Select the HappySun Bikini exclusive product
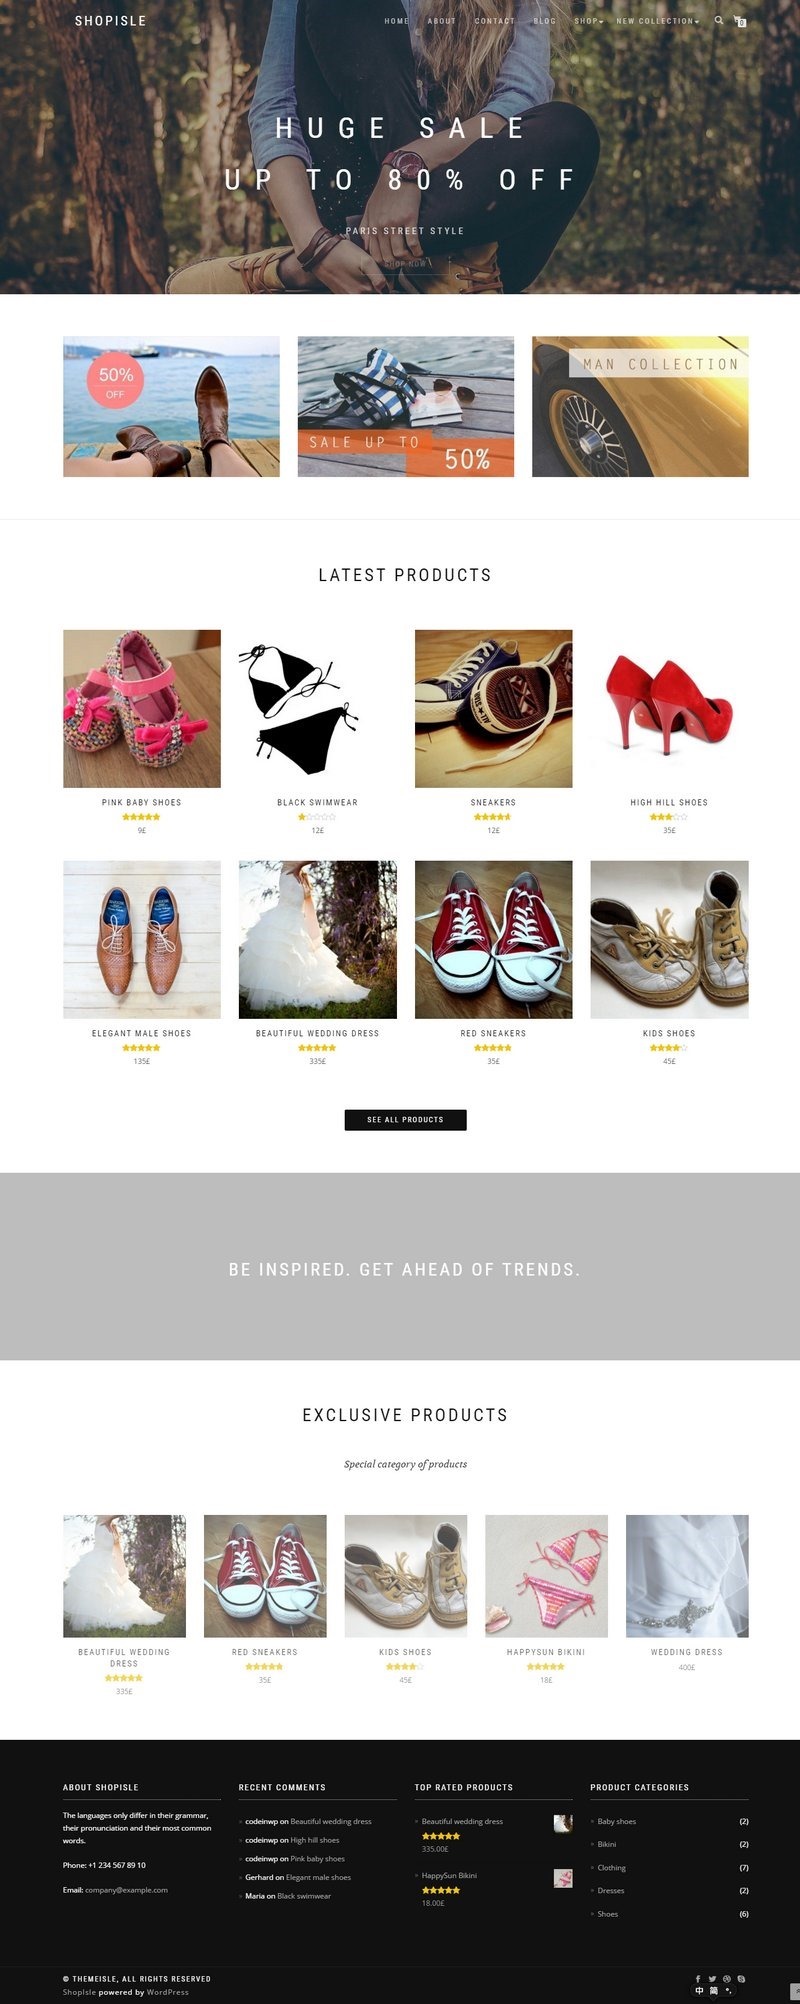This screenshot has width=800, height=2004. [546, 1575]
